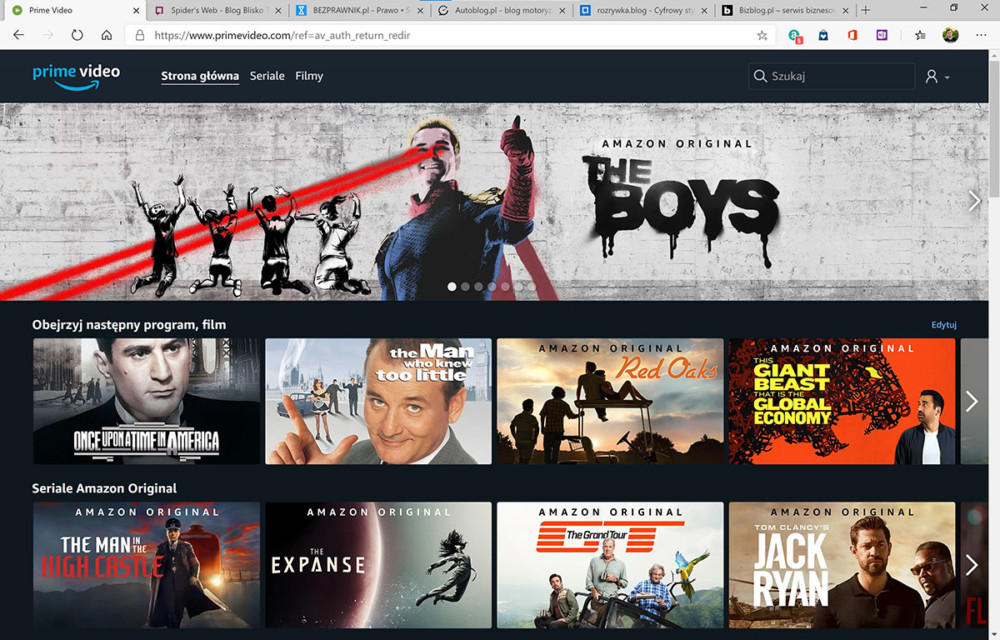Close the Bizblog.pl tab
Screen dimensions: 1000x640
pos(846,11)
